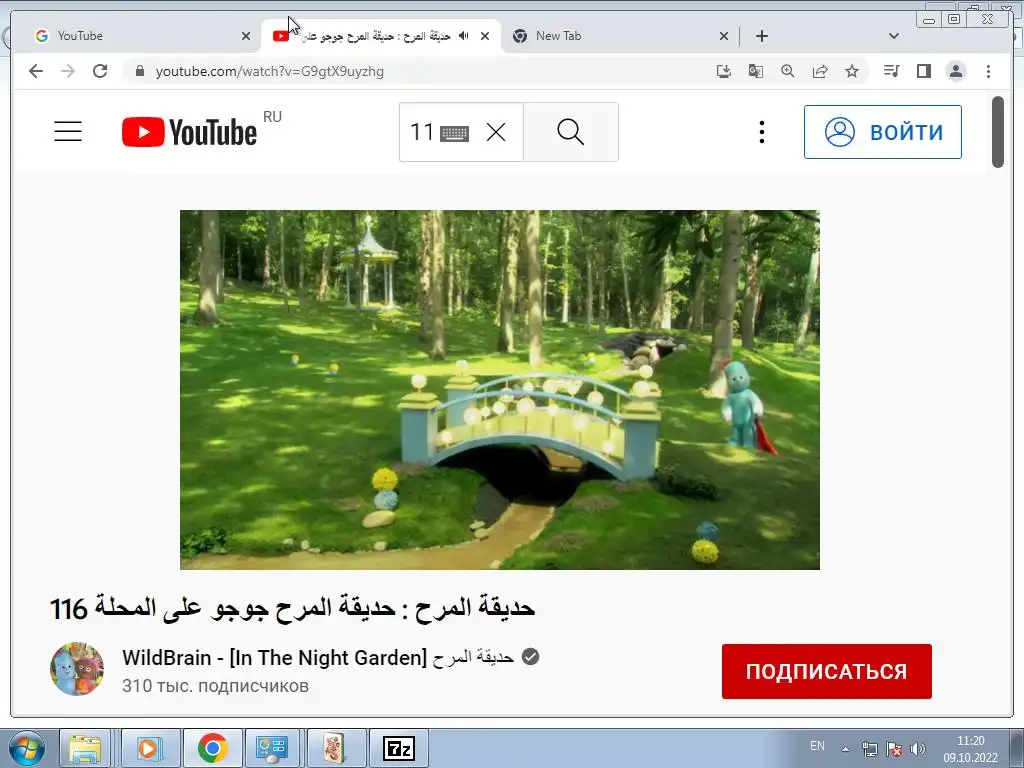Open media controls icon in toolbar
Viewport: 1024px width, 768px height.
click(891, 71)
